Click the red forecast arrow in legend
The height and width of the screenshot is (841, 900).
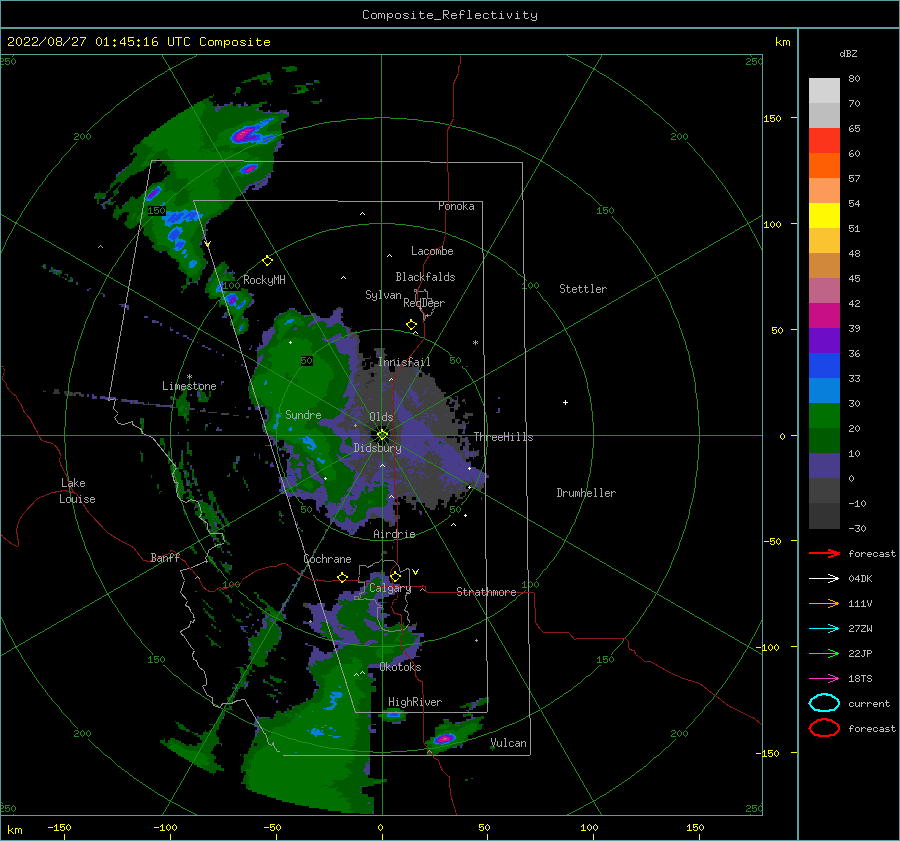(x=824, y=553)
